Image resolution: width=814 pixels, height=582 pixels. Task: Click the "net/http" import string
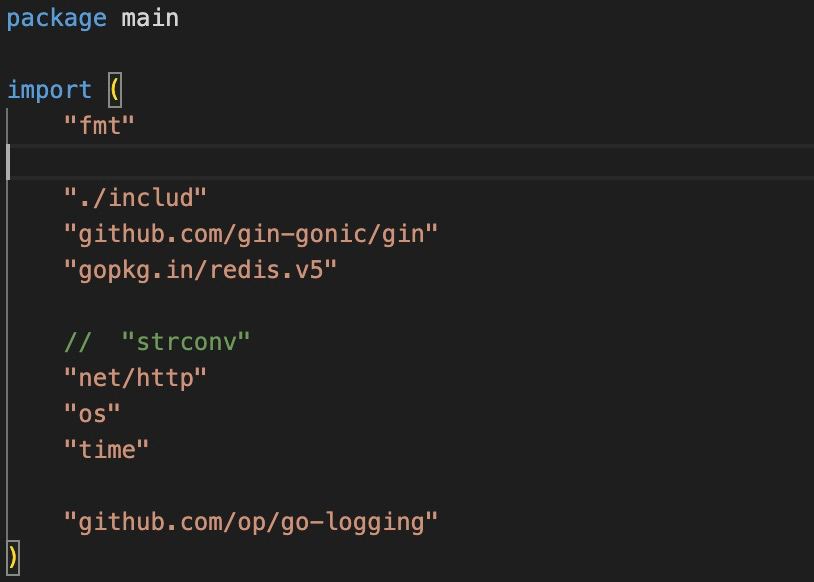pos(135,377)
